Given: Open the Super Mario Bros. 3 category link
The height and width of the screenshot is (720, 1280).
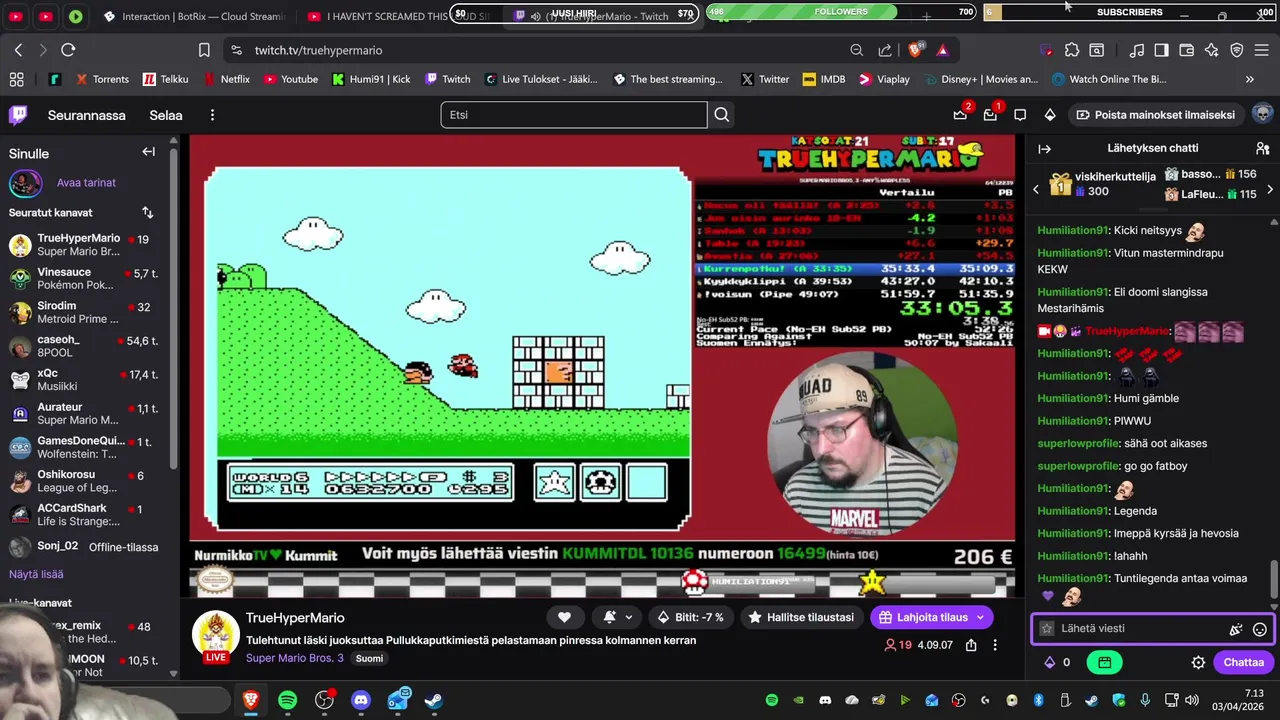Looking at the screenshot, I should [x=294, y=658].
